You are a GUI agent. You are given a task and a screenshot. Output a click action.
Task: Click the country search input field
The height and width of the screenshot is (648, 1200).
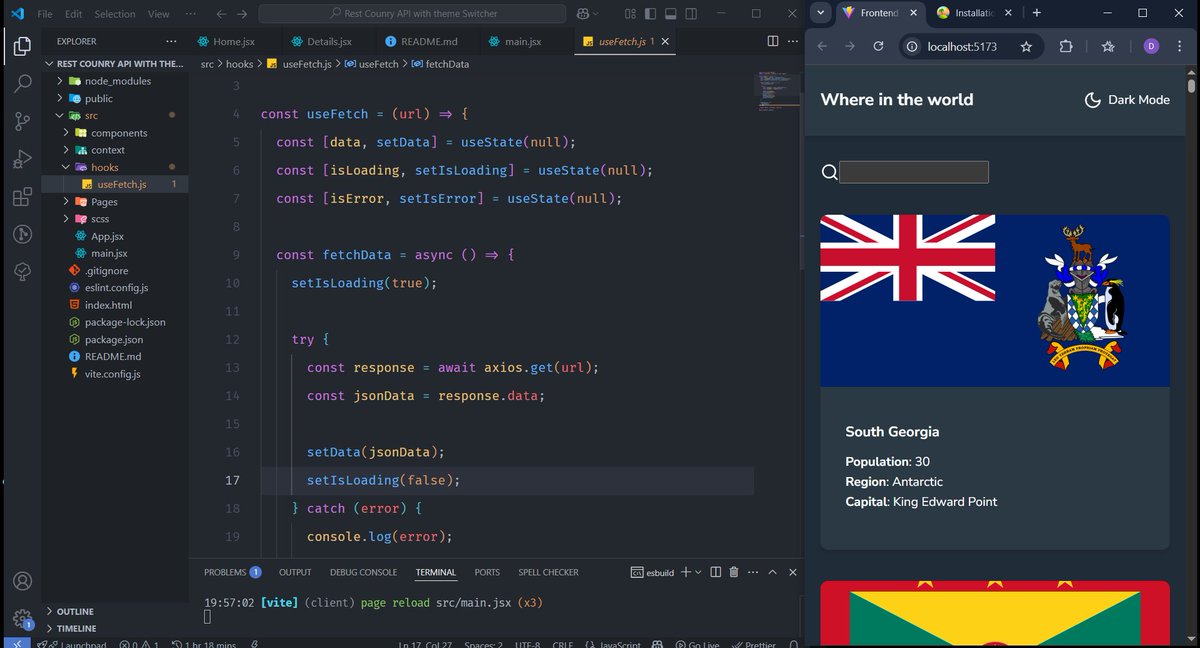912,171
